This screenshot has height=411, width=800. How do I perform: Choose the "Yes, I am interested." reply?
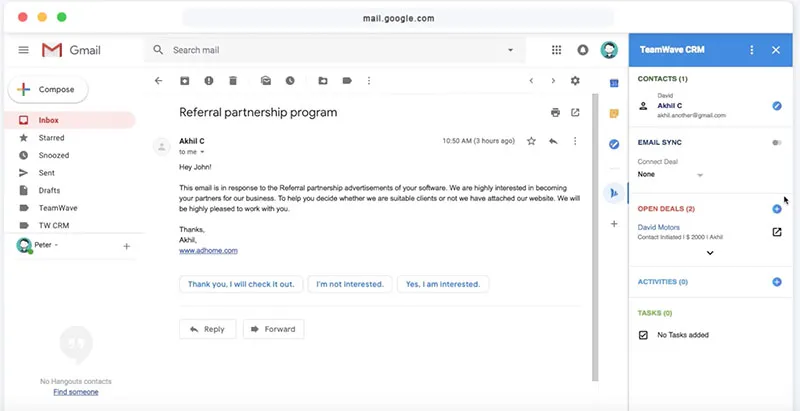coord(443,284)
